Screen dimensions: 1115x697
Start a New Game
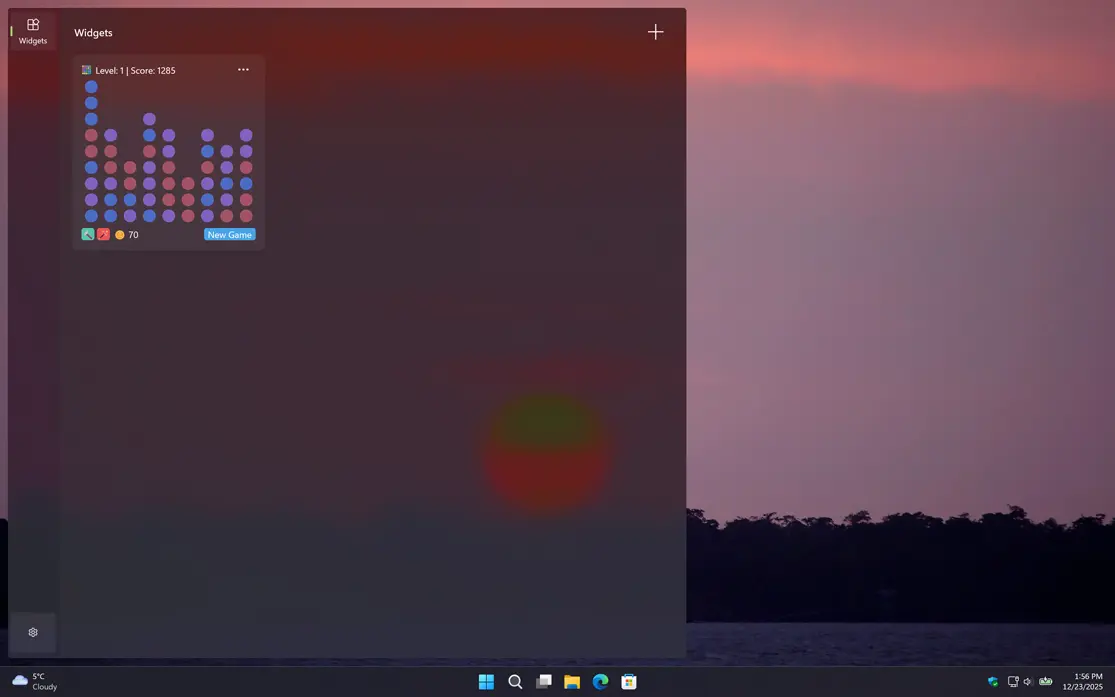pos(229,234)
